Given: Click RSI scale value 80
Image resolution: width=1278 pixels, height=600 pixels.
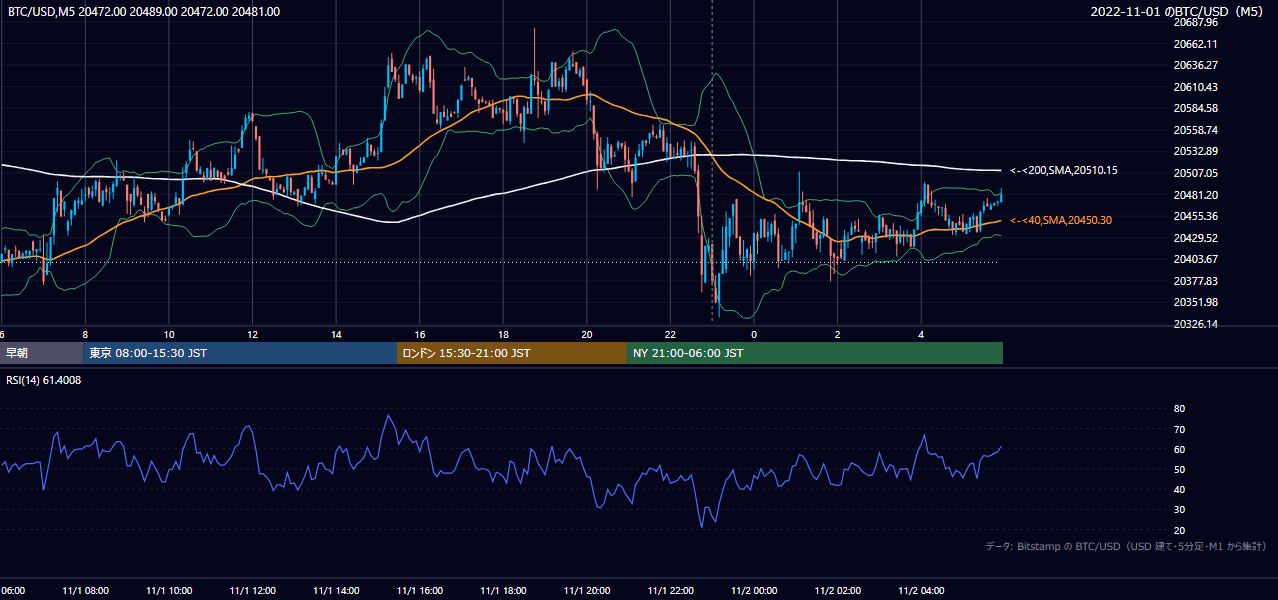Looking at the screenshot, I should click(1179, 409).
